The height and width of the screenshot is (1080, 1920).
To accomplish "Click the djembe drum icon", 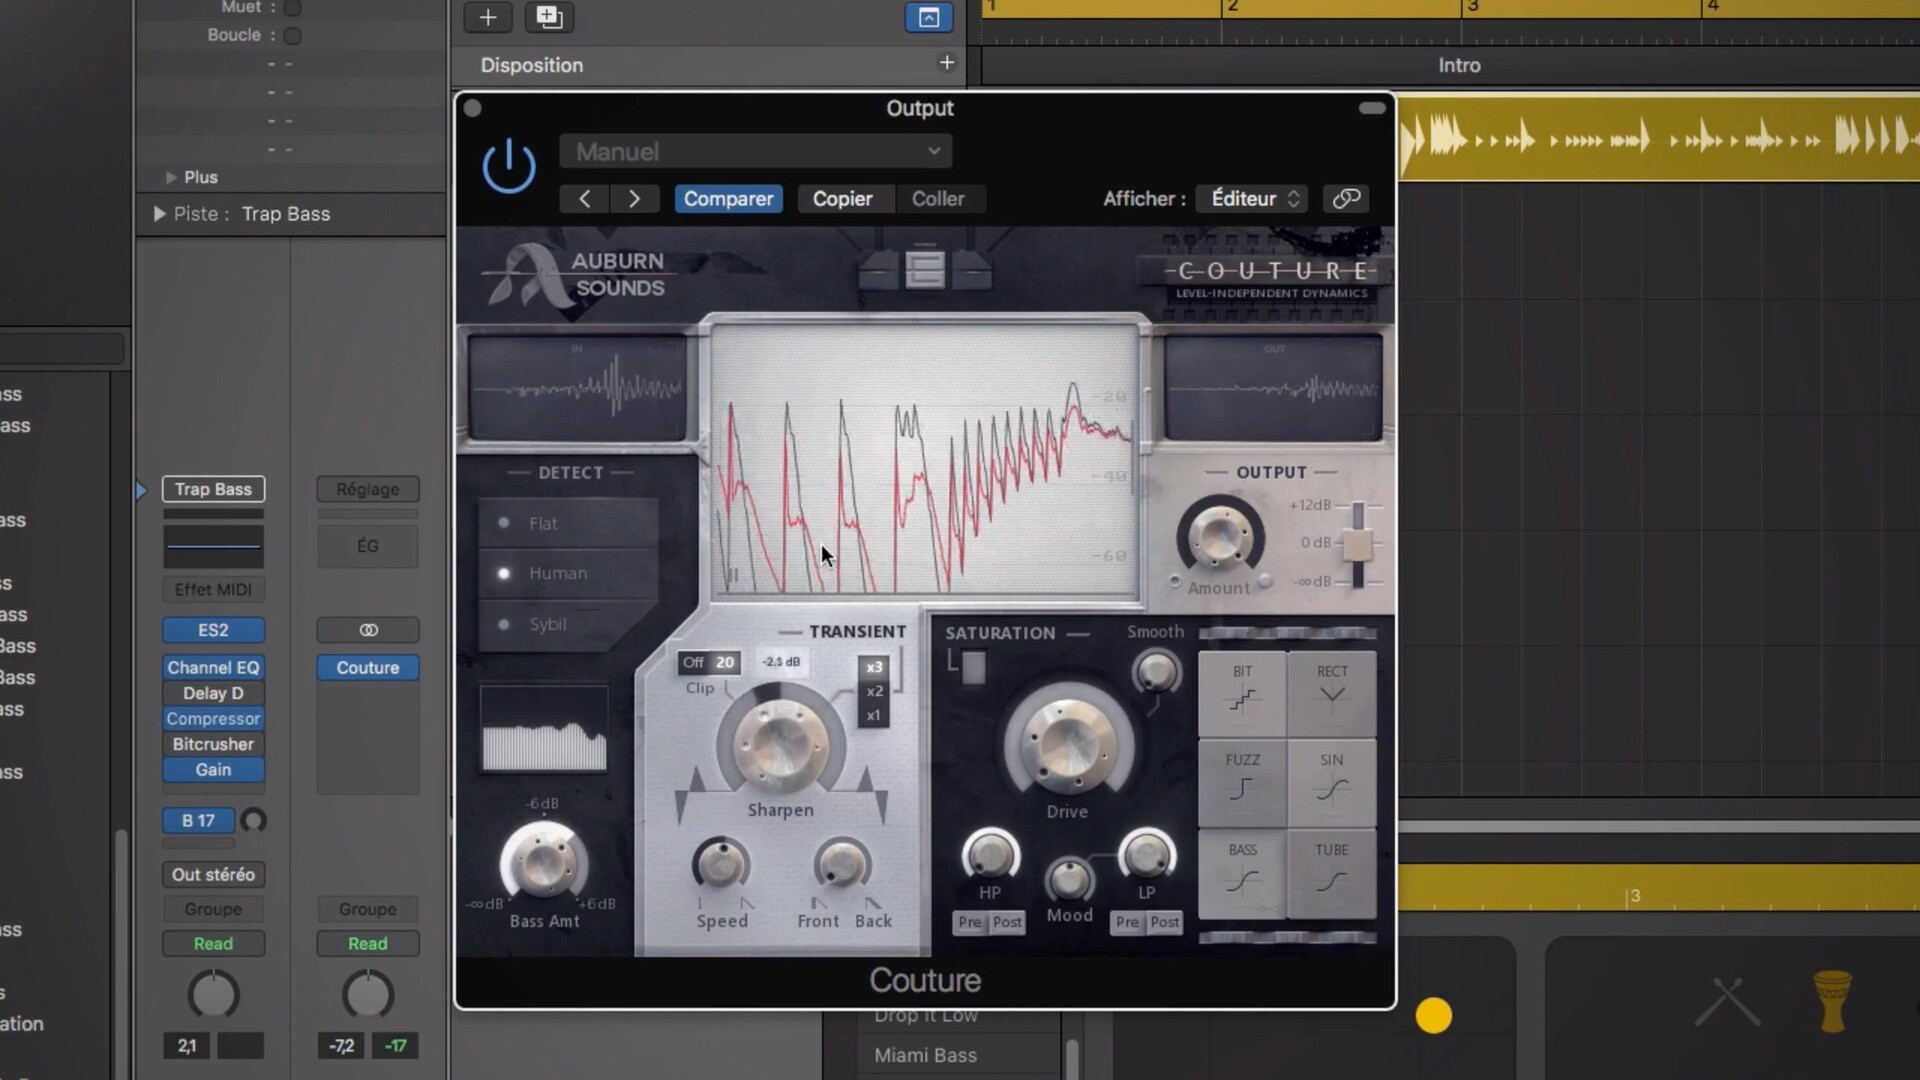I will pos(1832,1000).
